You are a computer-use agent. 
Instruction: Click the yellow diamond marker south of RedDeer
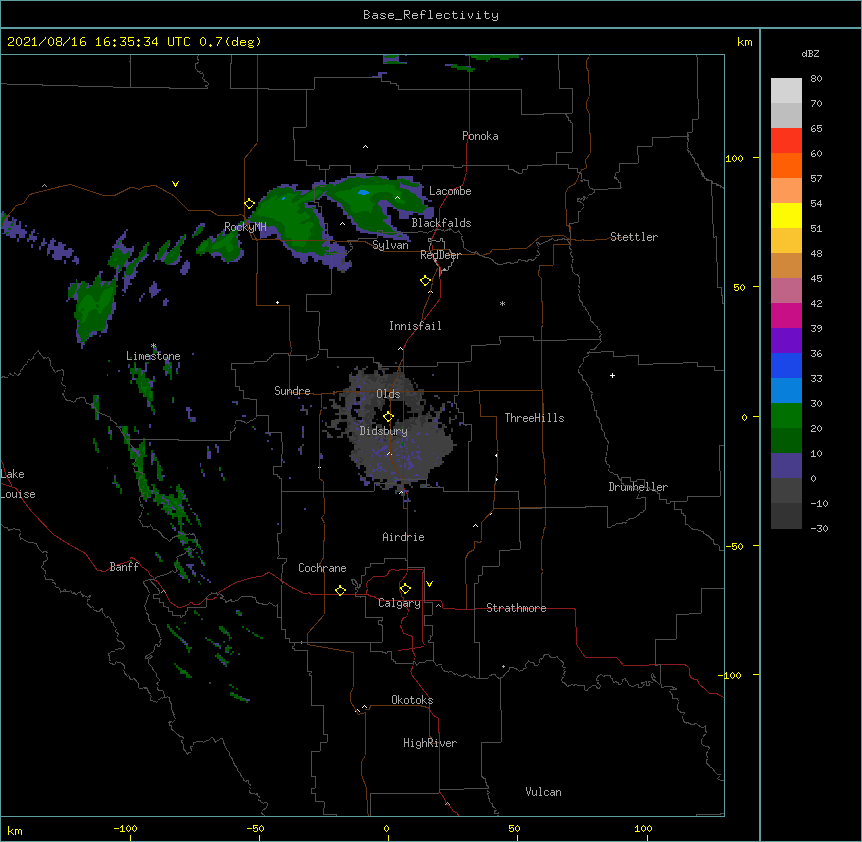coord(426,281)
